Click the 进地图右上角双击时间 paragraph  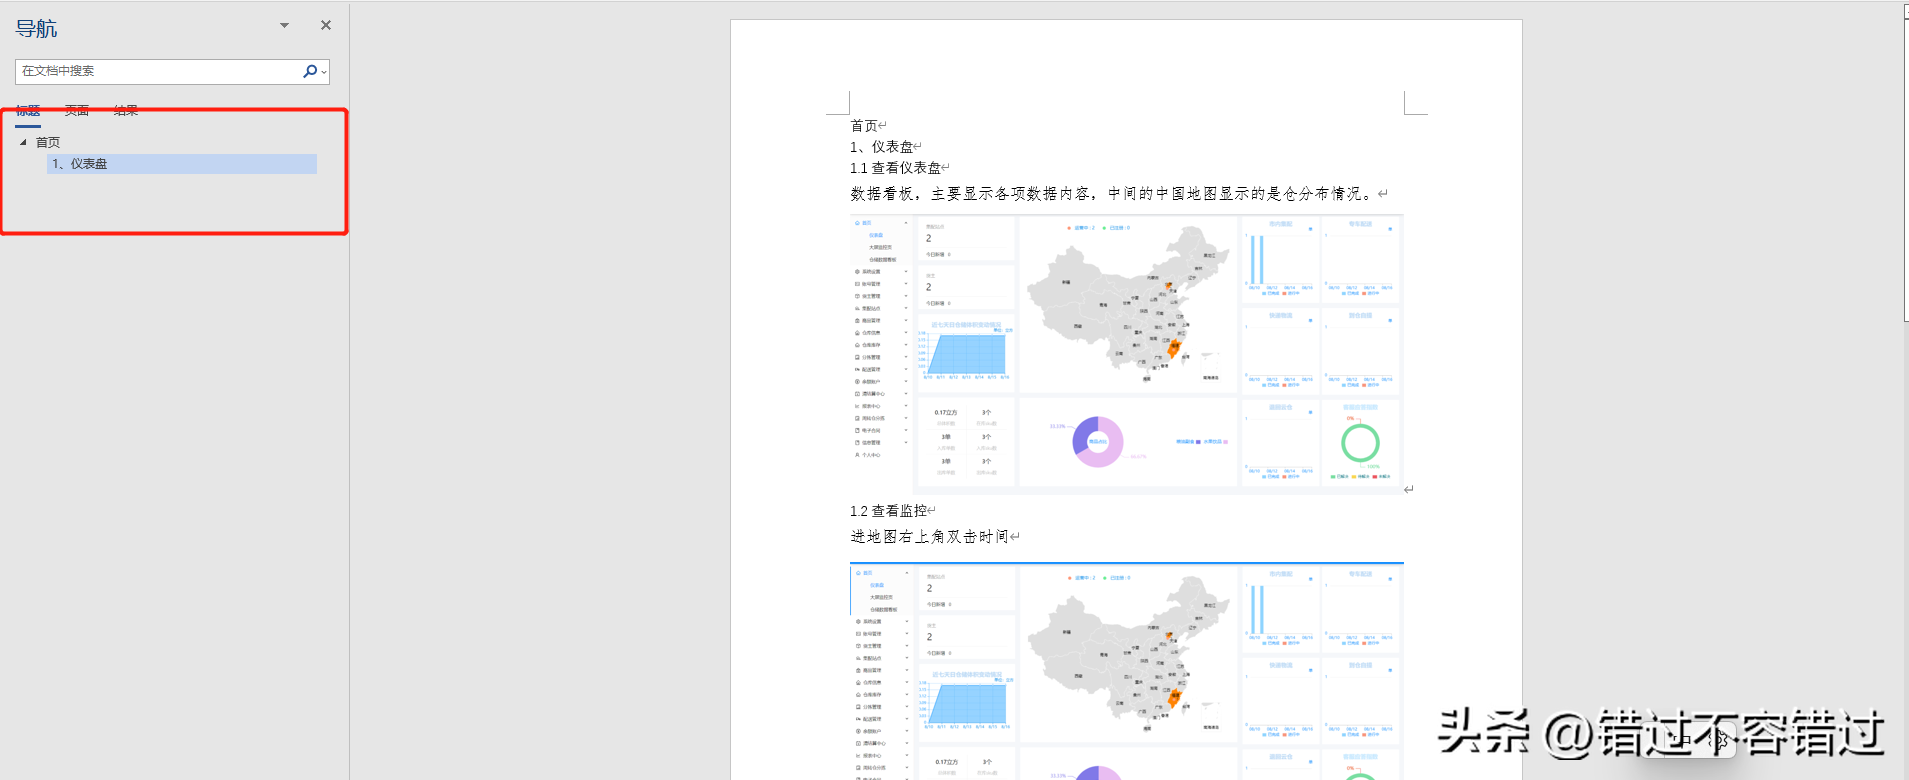(x=929, y=537)
